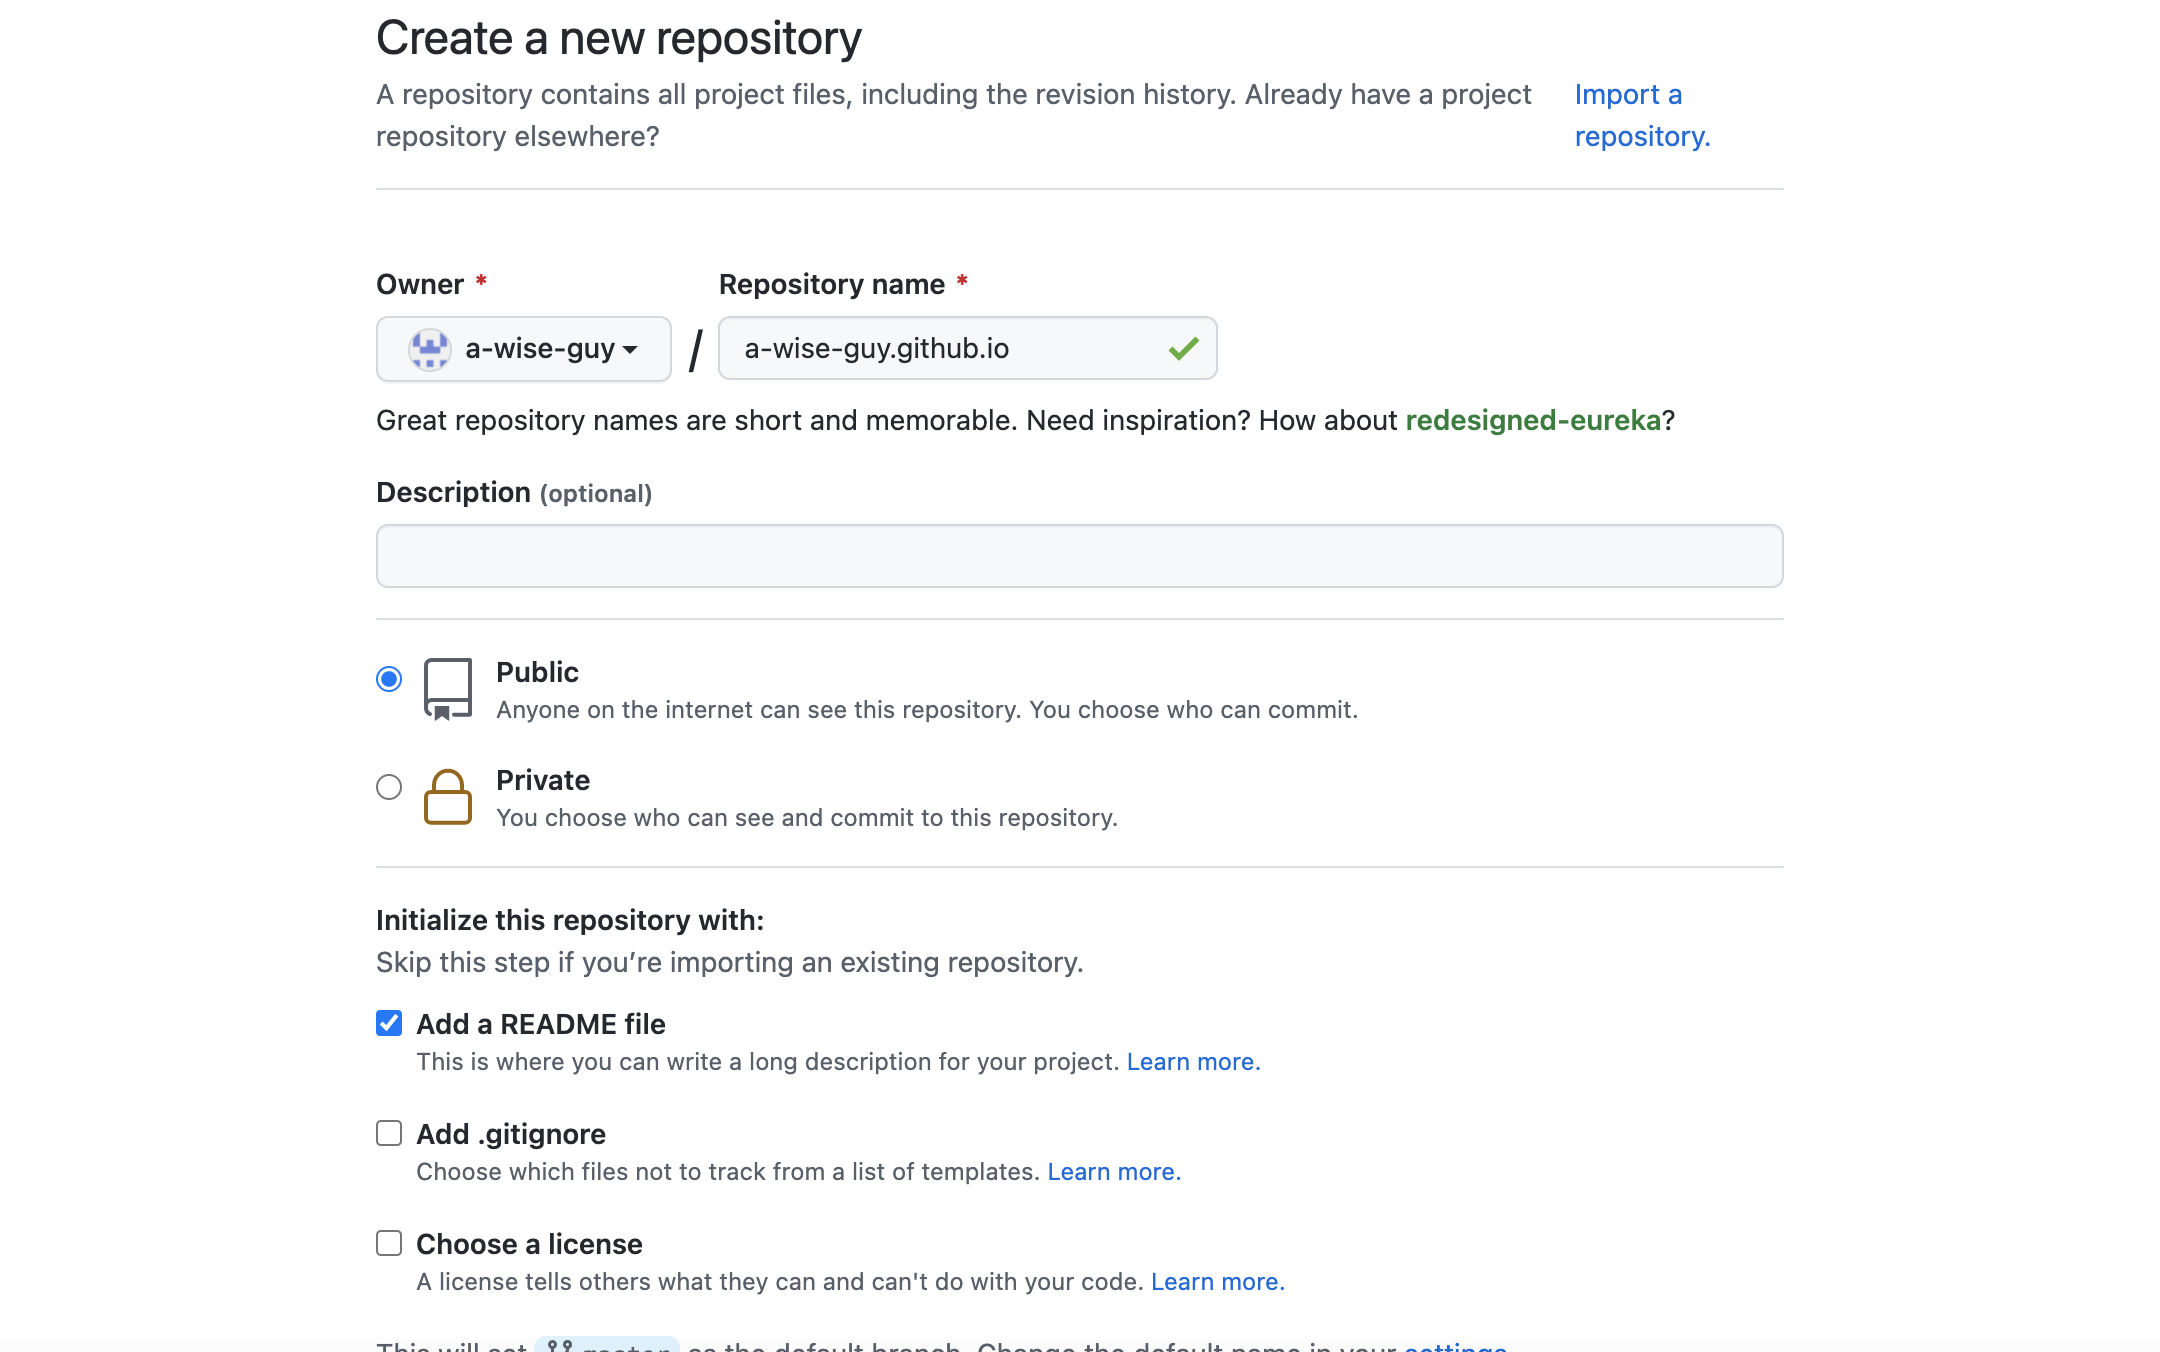Check Choose a license option
Image resolution: width=2160 pixels, height=1352 pixels.
click(389, 1243)
